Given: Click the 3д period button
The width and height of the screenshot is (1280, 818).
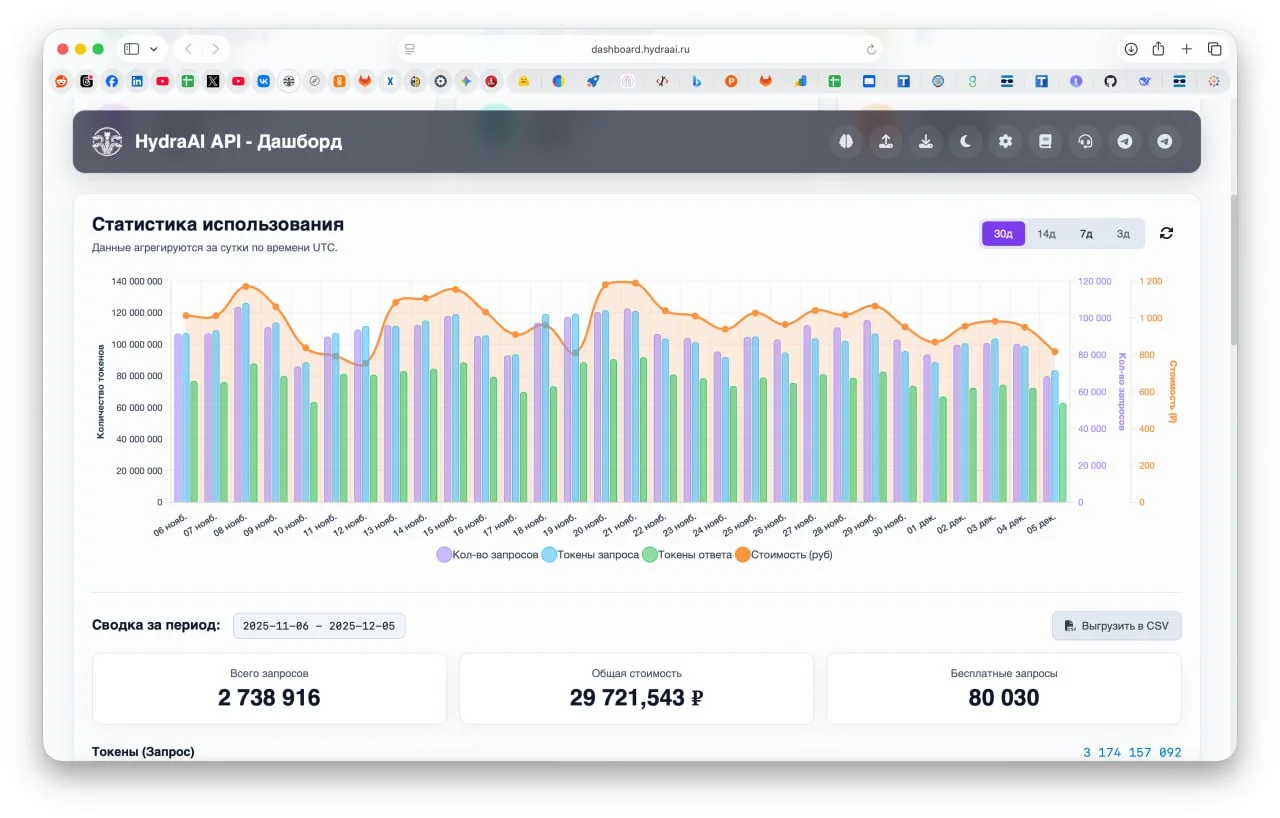Looking at the screenshot, I should click(1123, 234).
